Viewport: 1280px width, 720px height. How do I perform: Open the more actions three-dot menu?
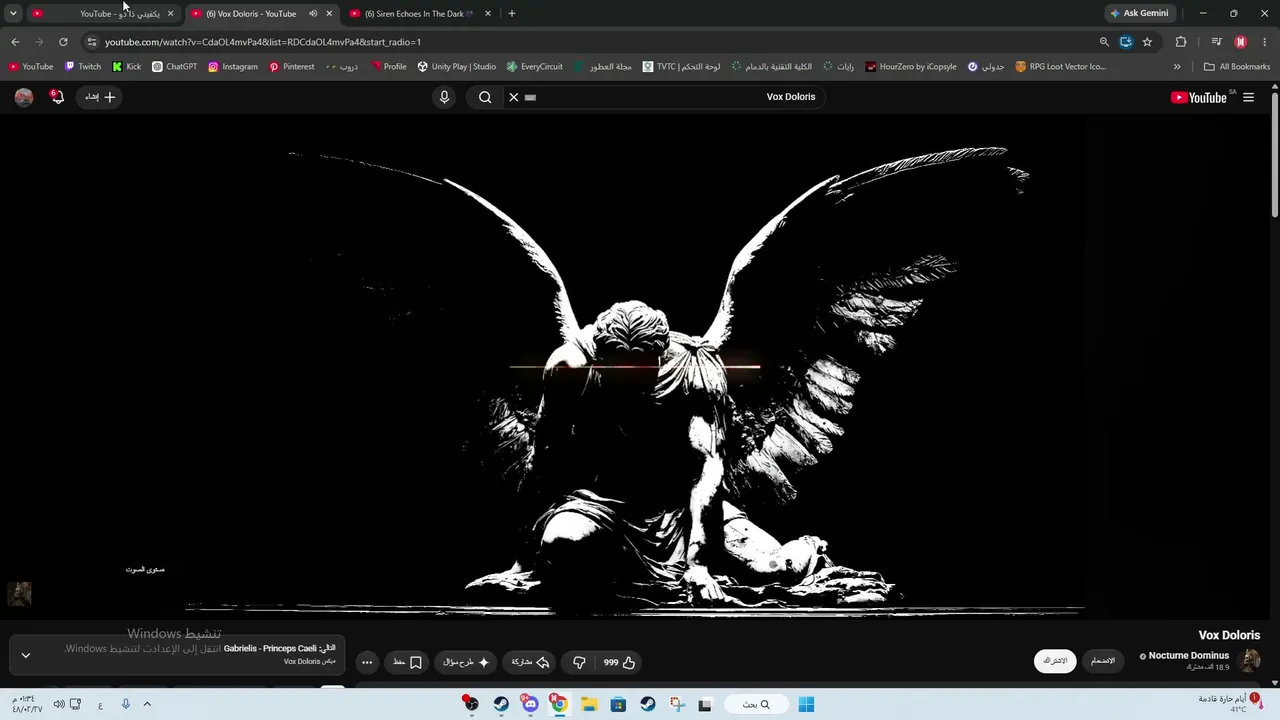[x=367, y=662]
